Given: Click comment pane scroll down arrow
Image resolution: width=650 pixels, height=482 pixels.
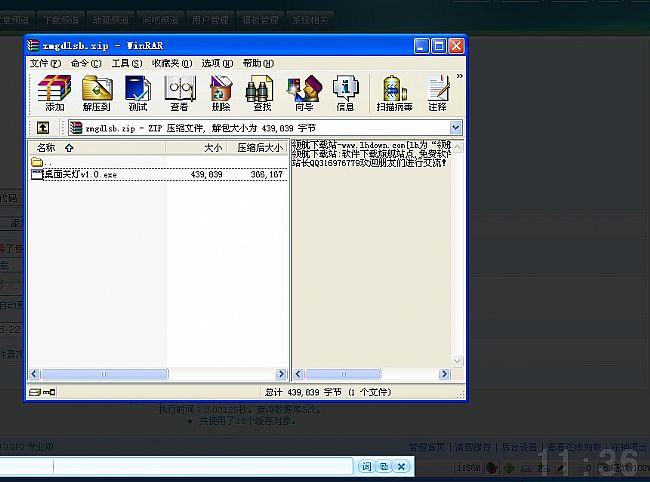Looking at the screenshot, I should (457, 361).
